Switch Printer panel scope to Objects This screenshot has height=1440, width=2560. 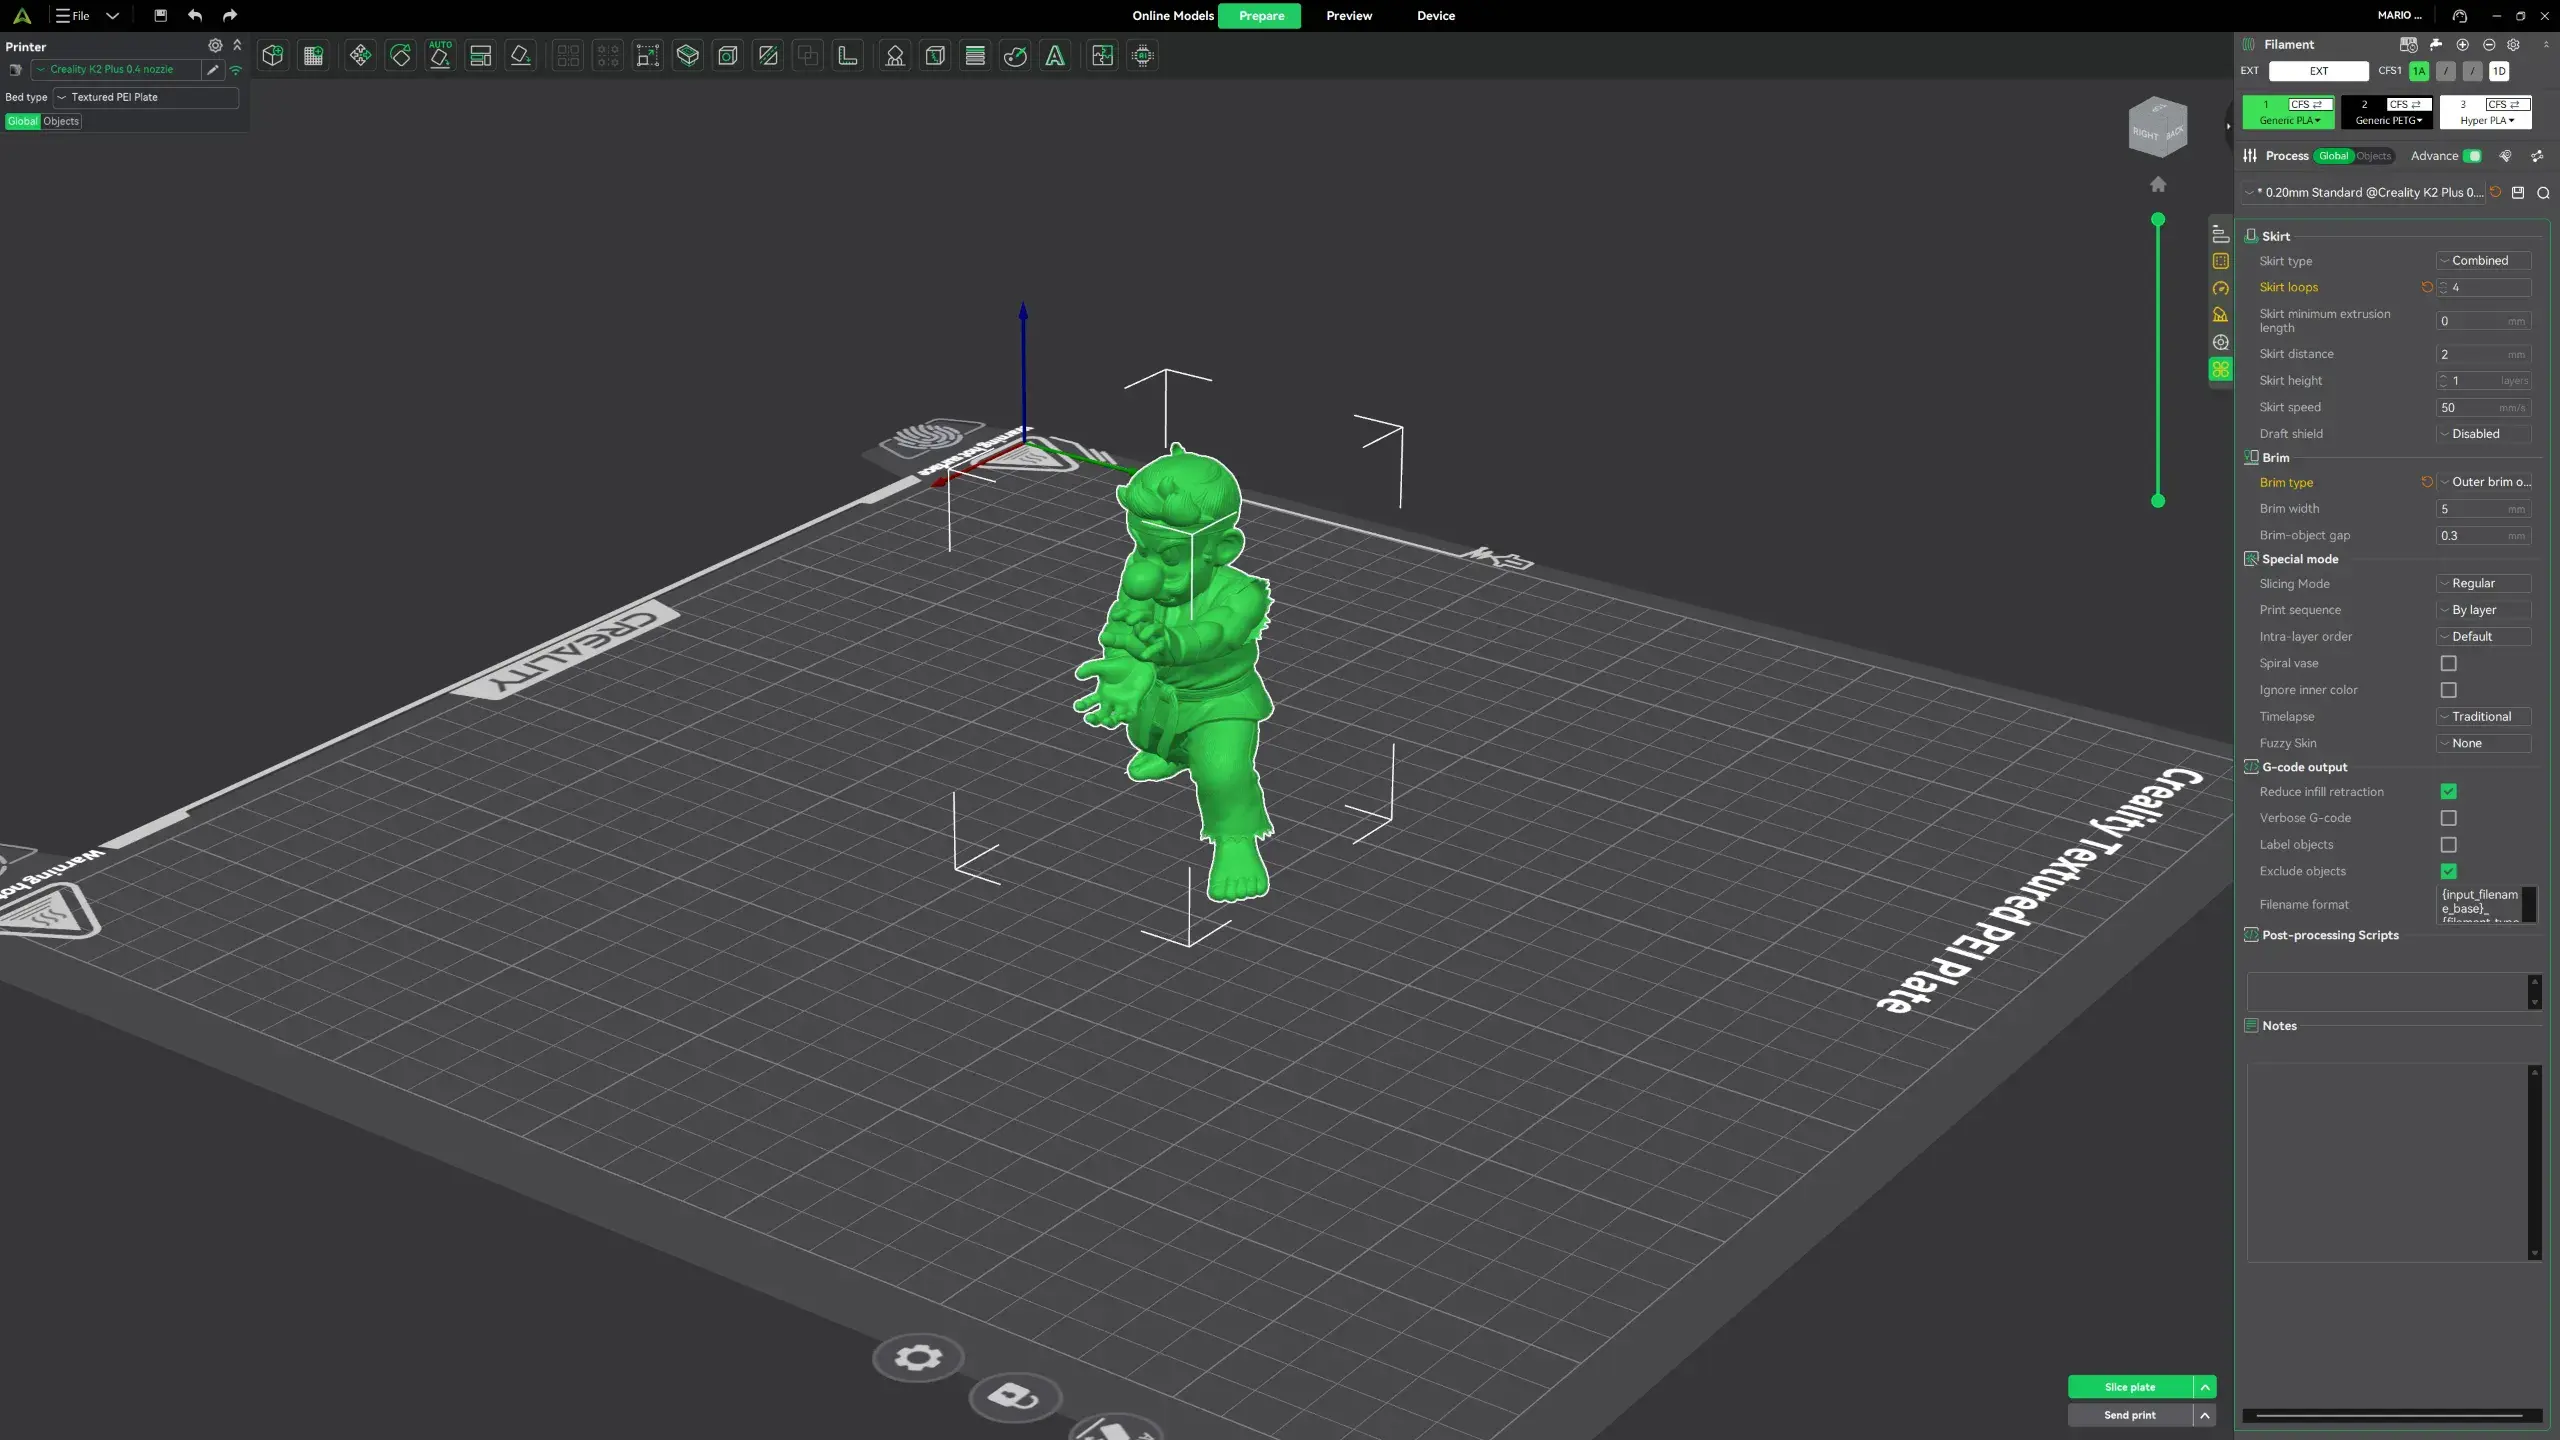click(61, 121)
